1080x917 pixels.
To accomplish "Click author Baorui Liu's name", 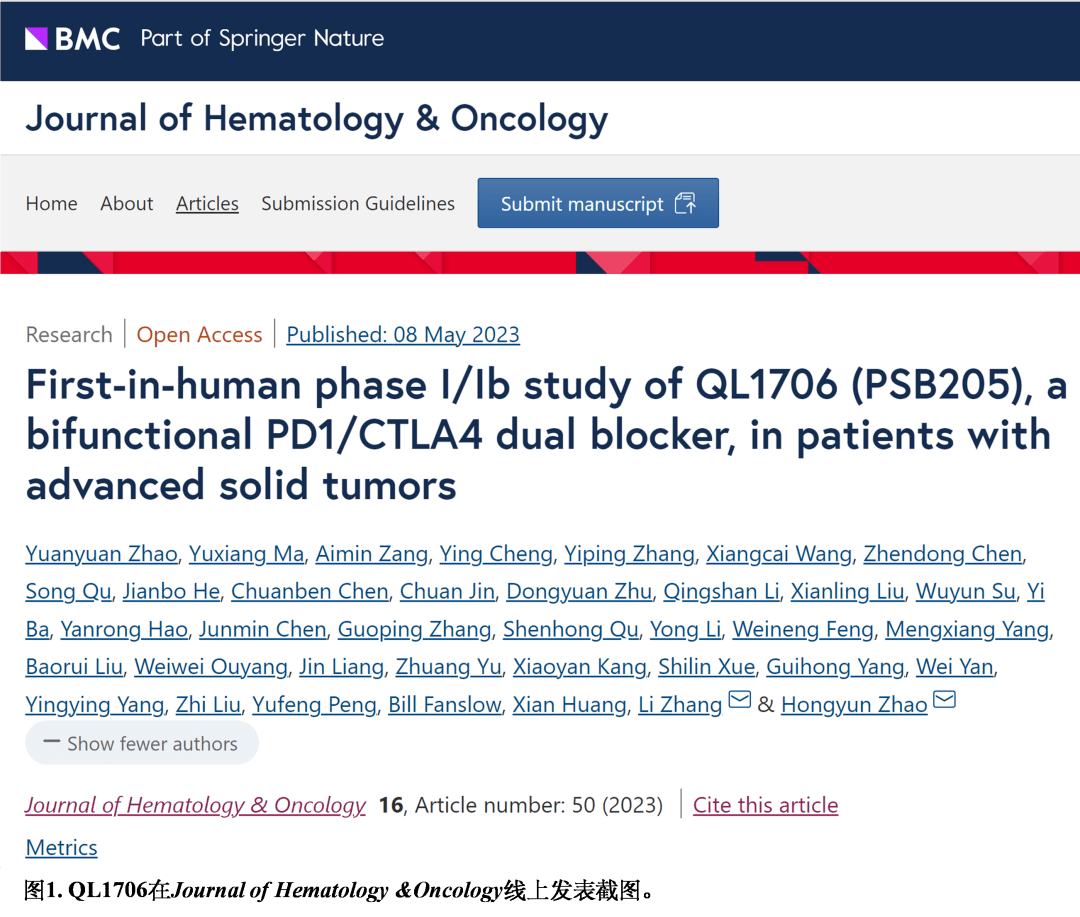I will pyautogui.click(x=74, y=667).
